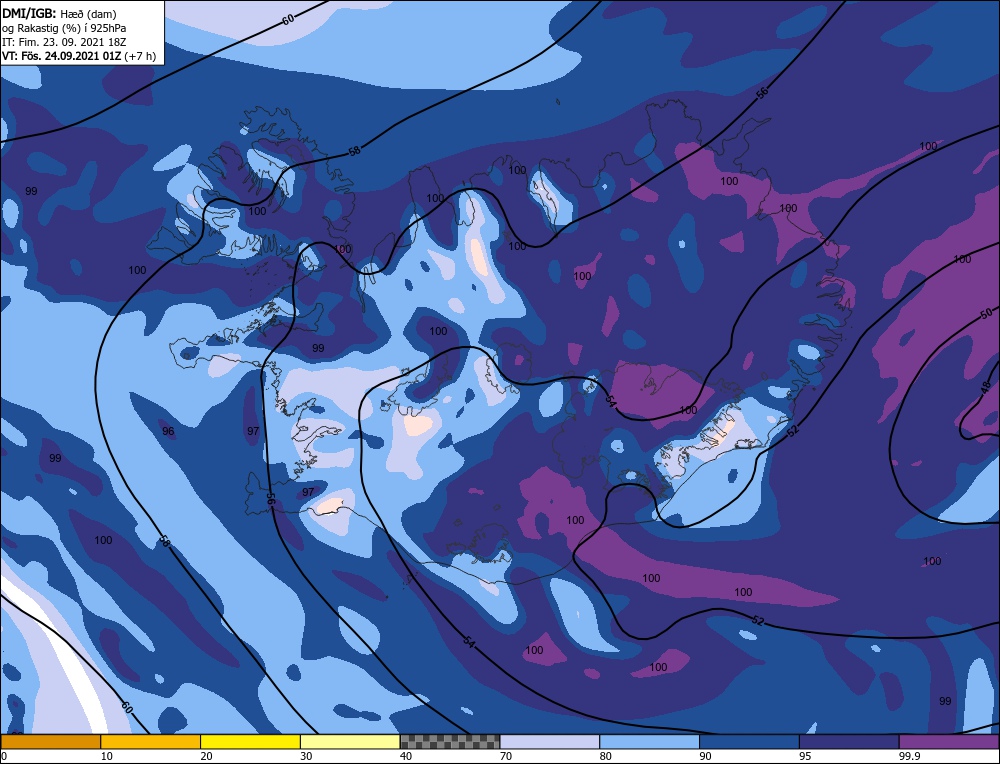Click the '48' contour label at right edge
The width and height of the screenshot is (1000, 764).
[986, 387]
